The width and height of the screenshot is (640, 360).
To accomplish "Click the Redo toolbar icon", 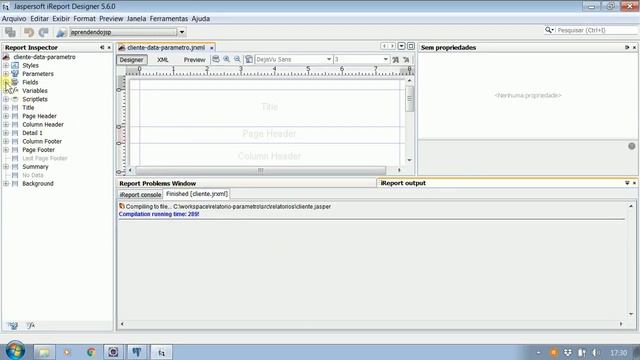I will [44, 32].
